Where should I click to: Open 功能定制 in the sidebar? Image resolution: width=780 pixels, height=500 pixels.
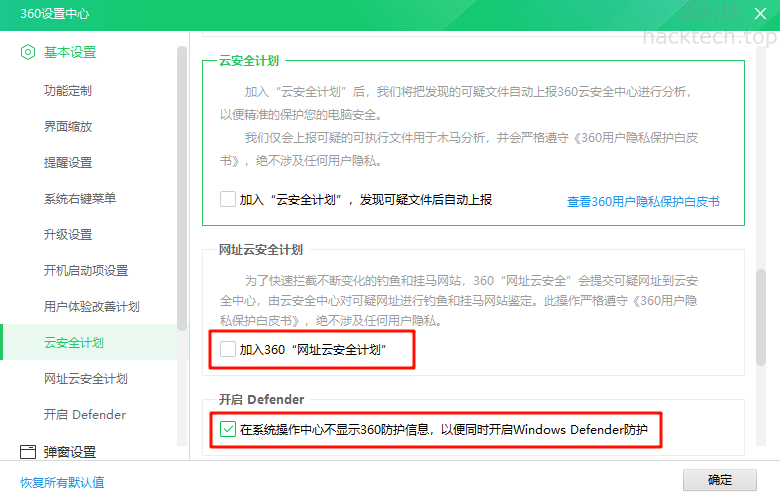[x=68, y=91]
